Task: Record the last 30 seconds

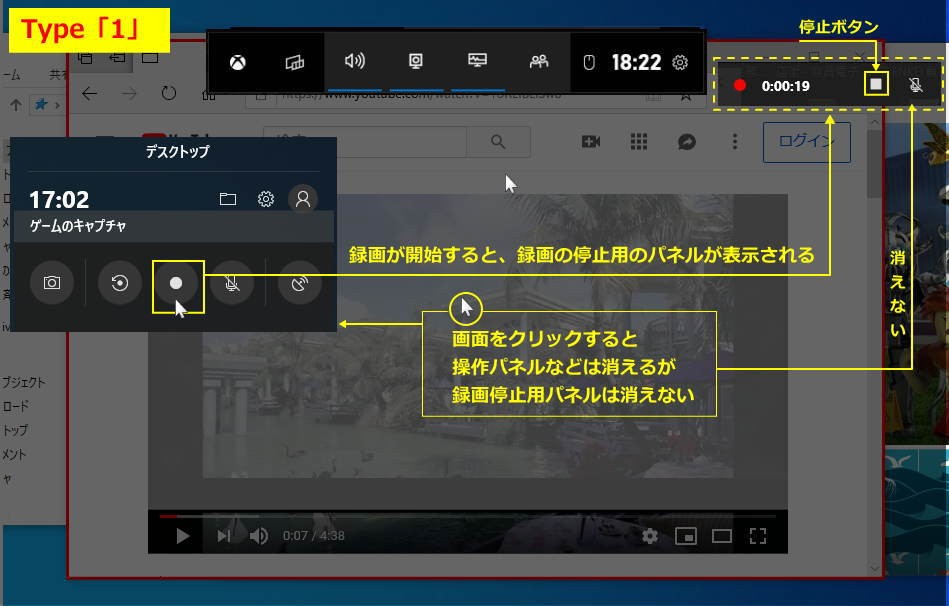Action: pos(120,283)
